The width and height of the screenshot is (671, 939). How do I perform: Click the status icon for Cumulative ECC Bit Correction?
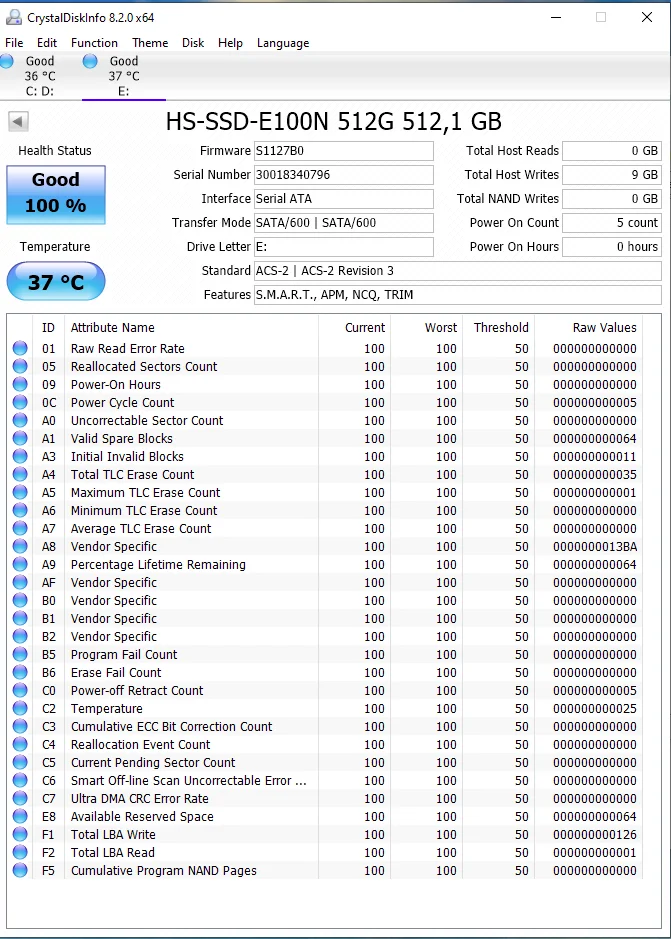[20, 726]
